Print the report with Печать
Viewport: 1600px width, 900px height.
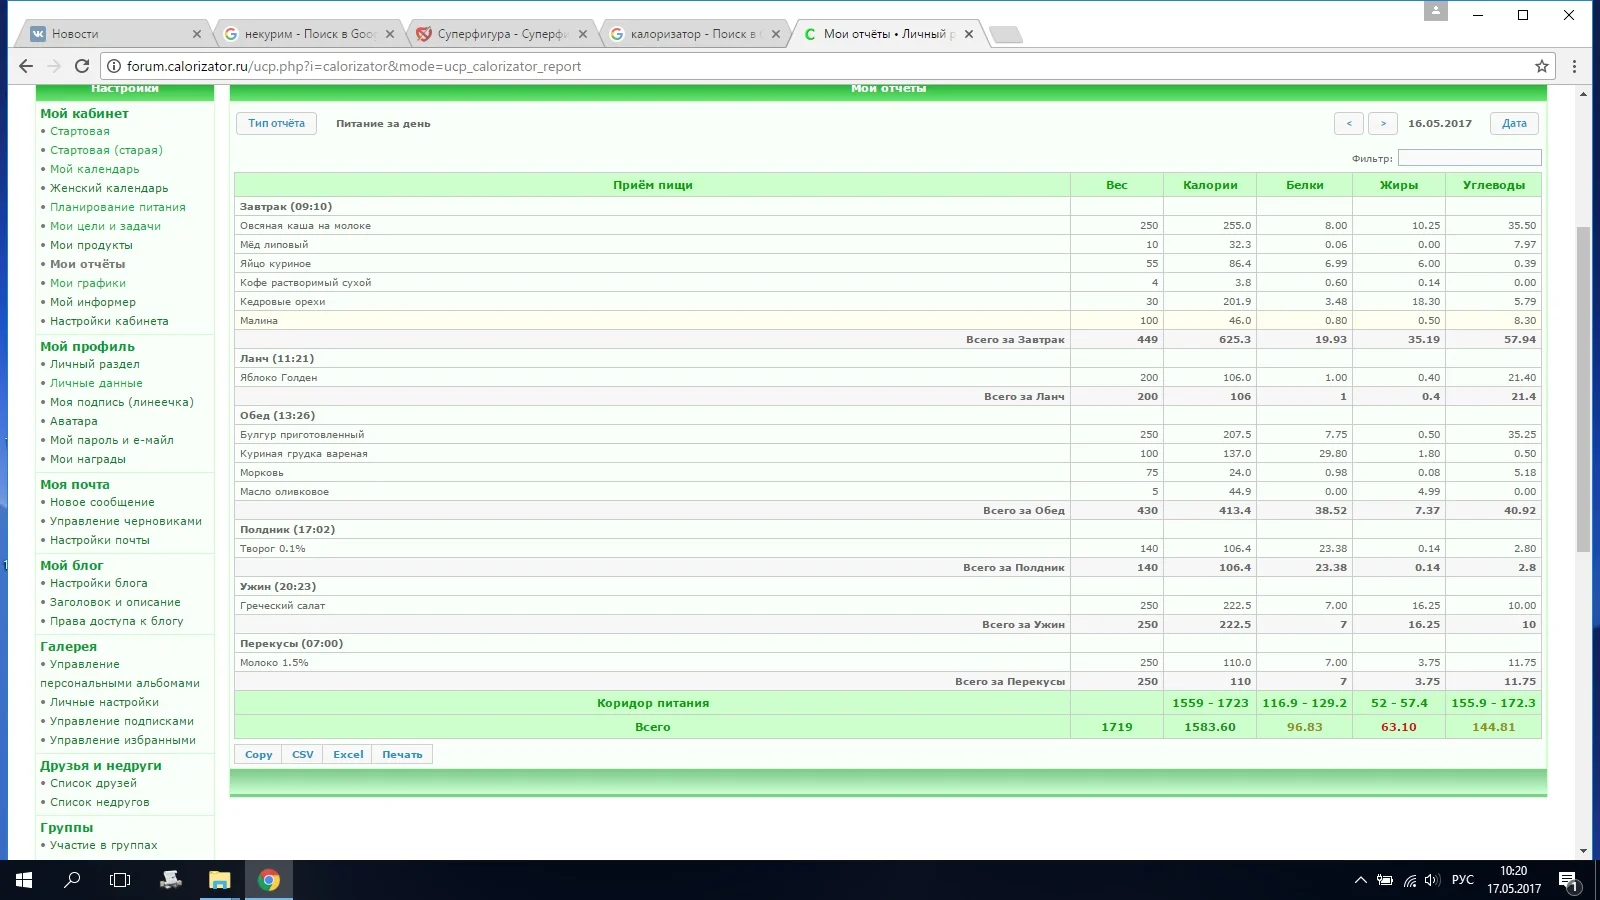tap(402, 754)
